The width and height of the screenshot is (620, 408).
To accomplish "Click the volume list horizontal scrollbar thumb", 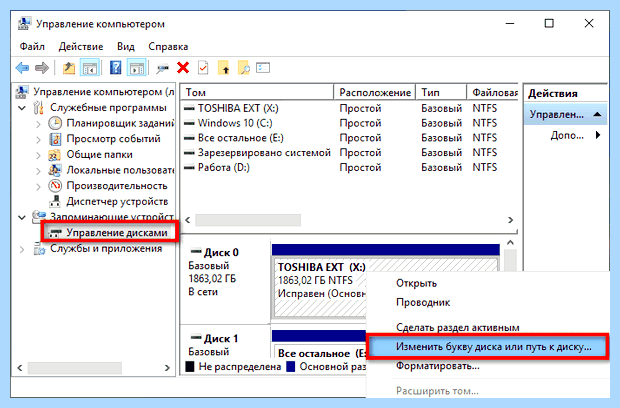I will (x=248, y=220).
